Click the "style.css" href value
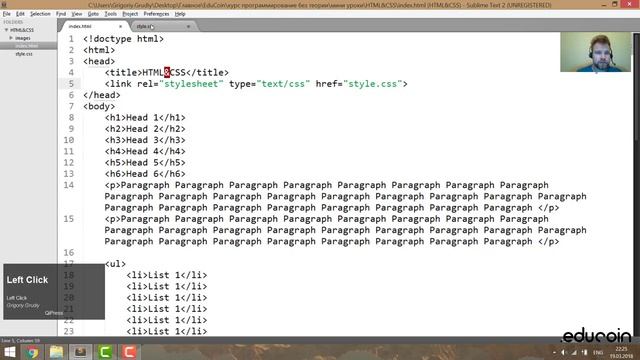 [373, 84]
